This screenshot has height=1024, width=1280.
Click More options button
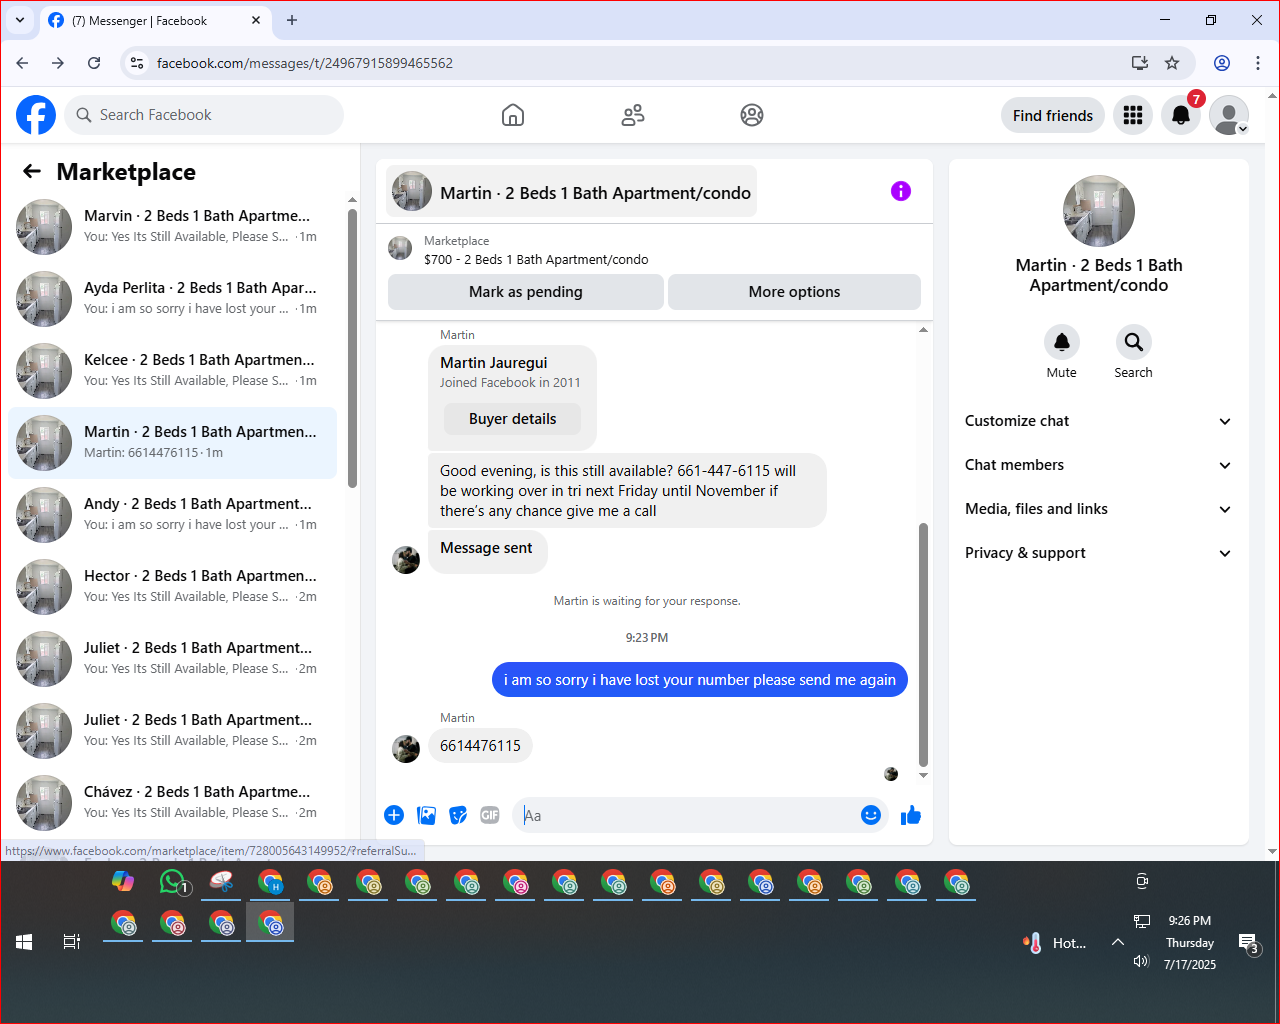click(794, 292)
